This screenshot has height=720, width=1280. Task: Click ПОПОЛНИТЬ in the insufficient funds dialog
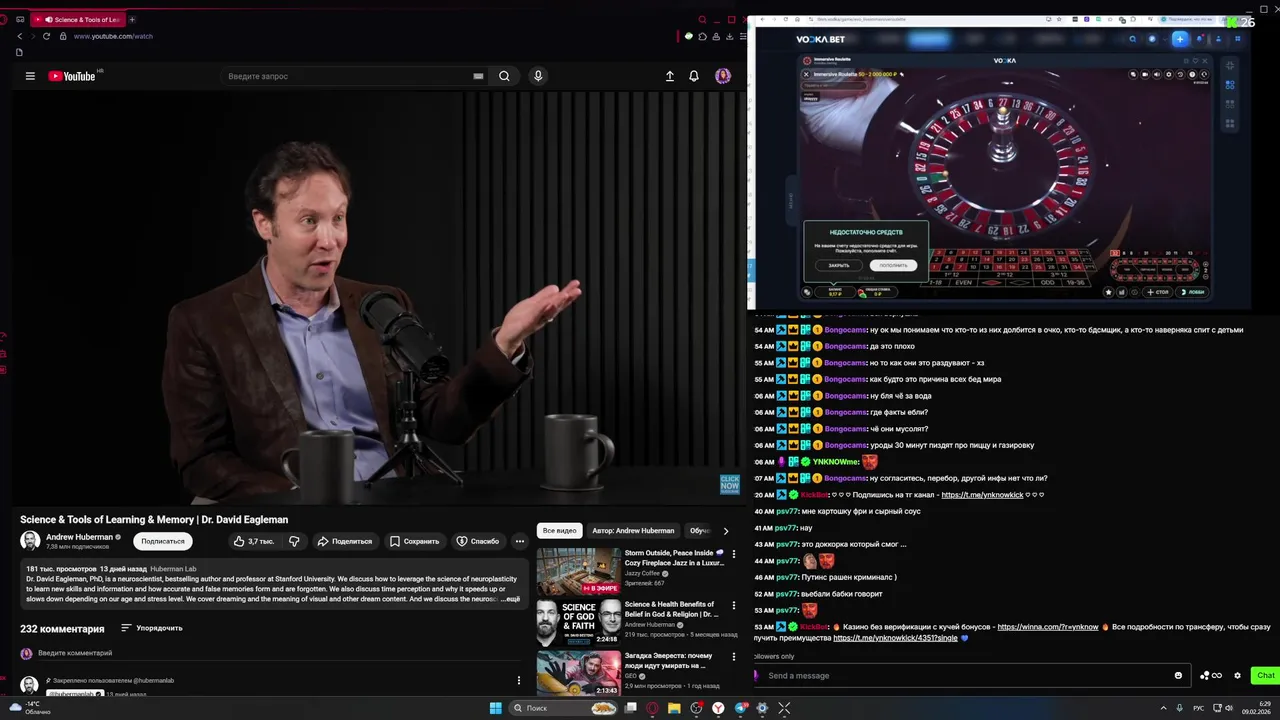(x=893, y=265)
